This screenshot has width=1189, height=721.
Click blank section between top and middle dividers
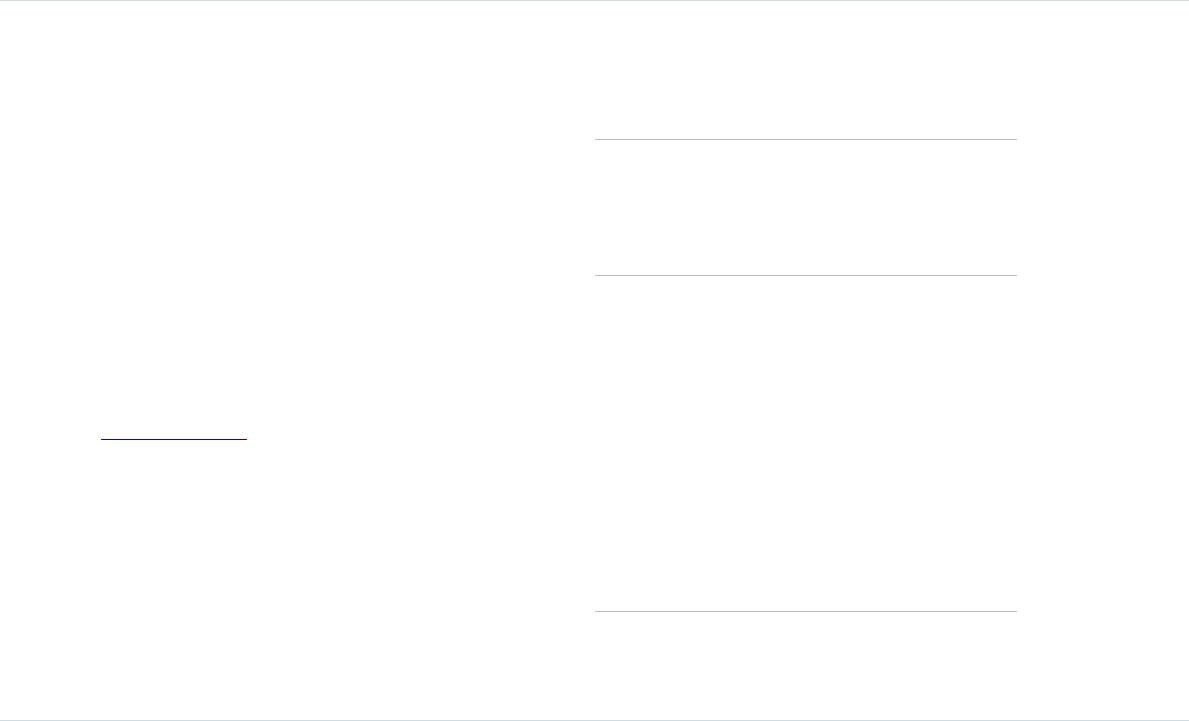pyautogui.click(x=805, y=207)
